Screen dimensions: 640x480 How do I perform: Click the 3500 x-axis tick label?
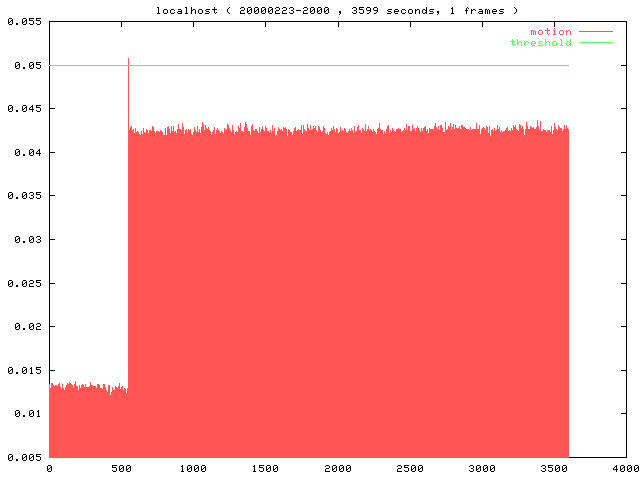554,468
